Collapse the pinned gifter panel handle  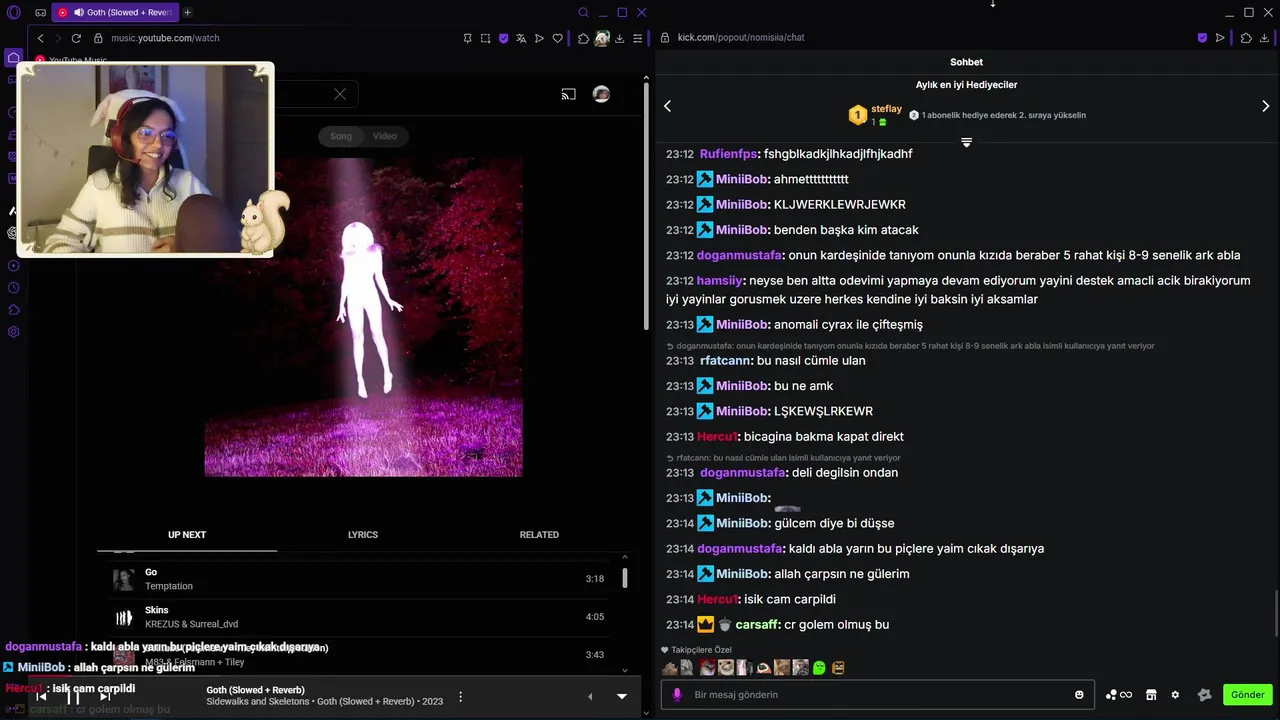point(966,142)
